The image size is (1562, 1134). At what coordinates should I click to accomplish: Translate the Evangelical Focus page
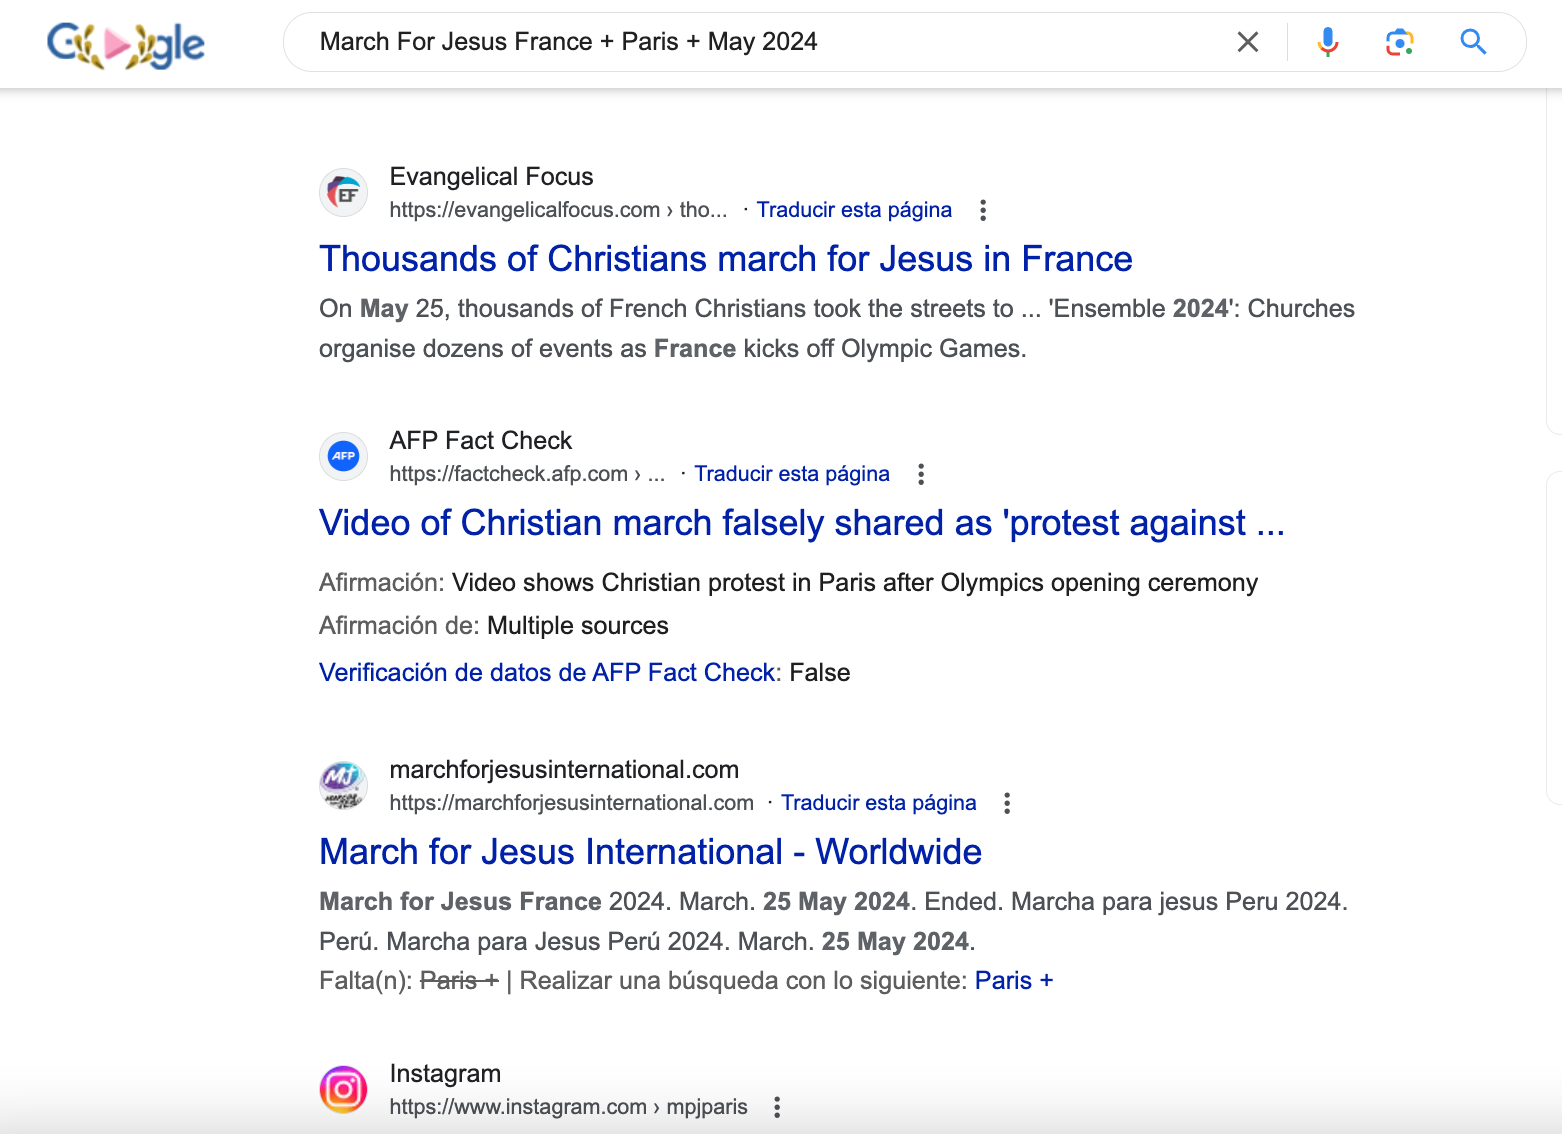[x=853, y=210]
